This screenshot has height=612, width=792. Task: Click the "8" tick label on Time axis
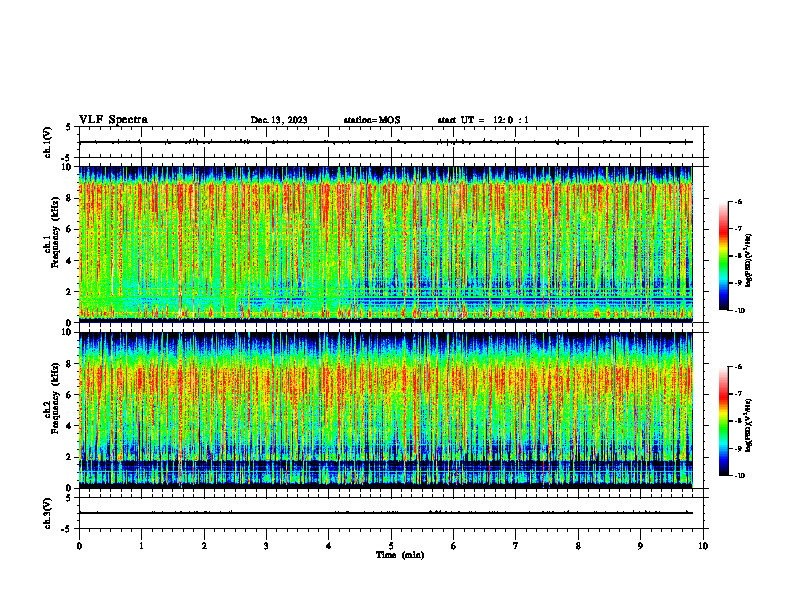point(578,546)
